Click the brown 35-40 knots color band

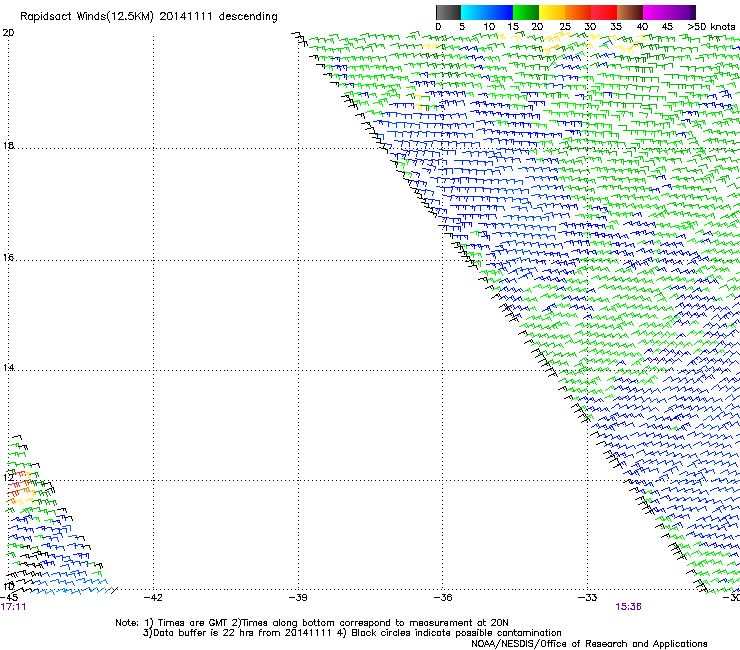point(630,12)
